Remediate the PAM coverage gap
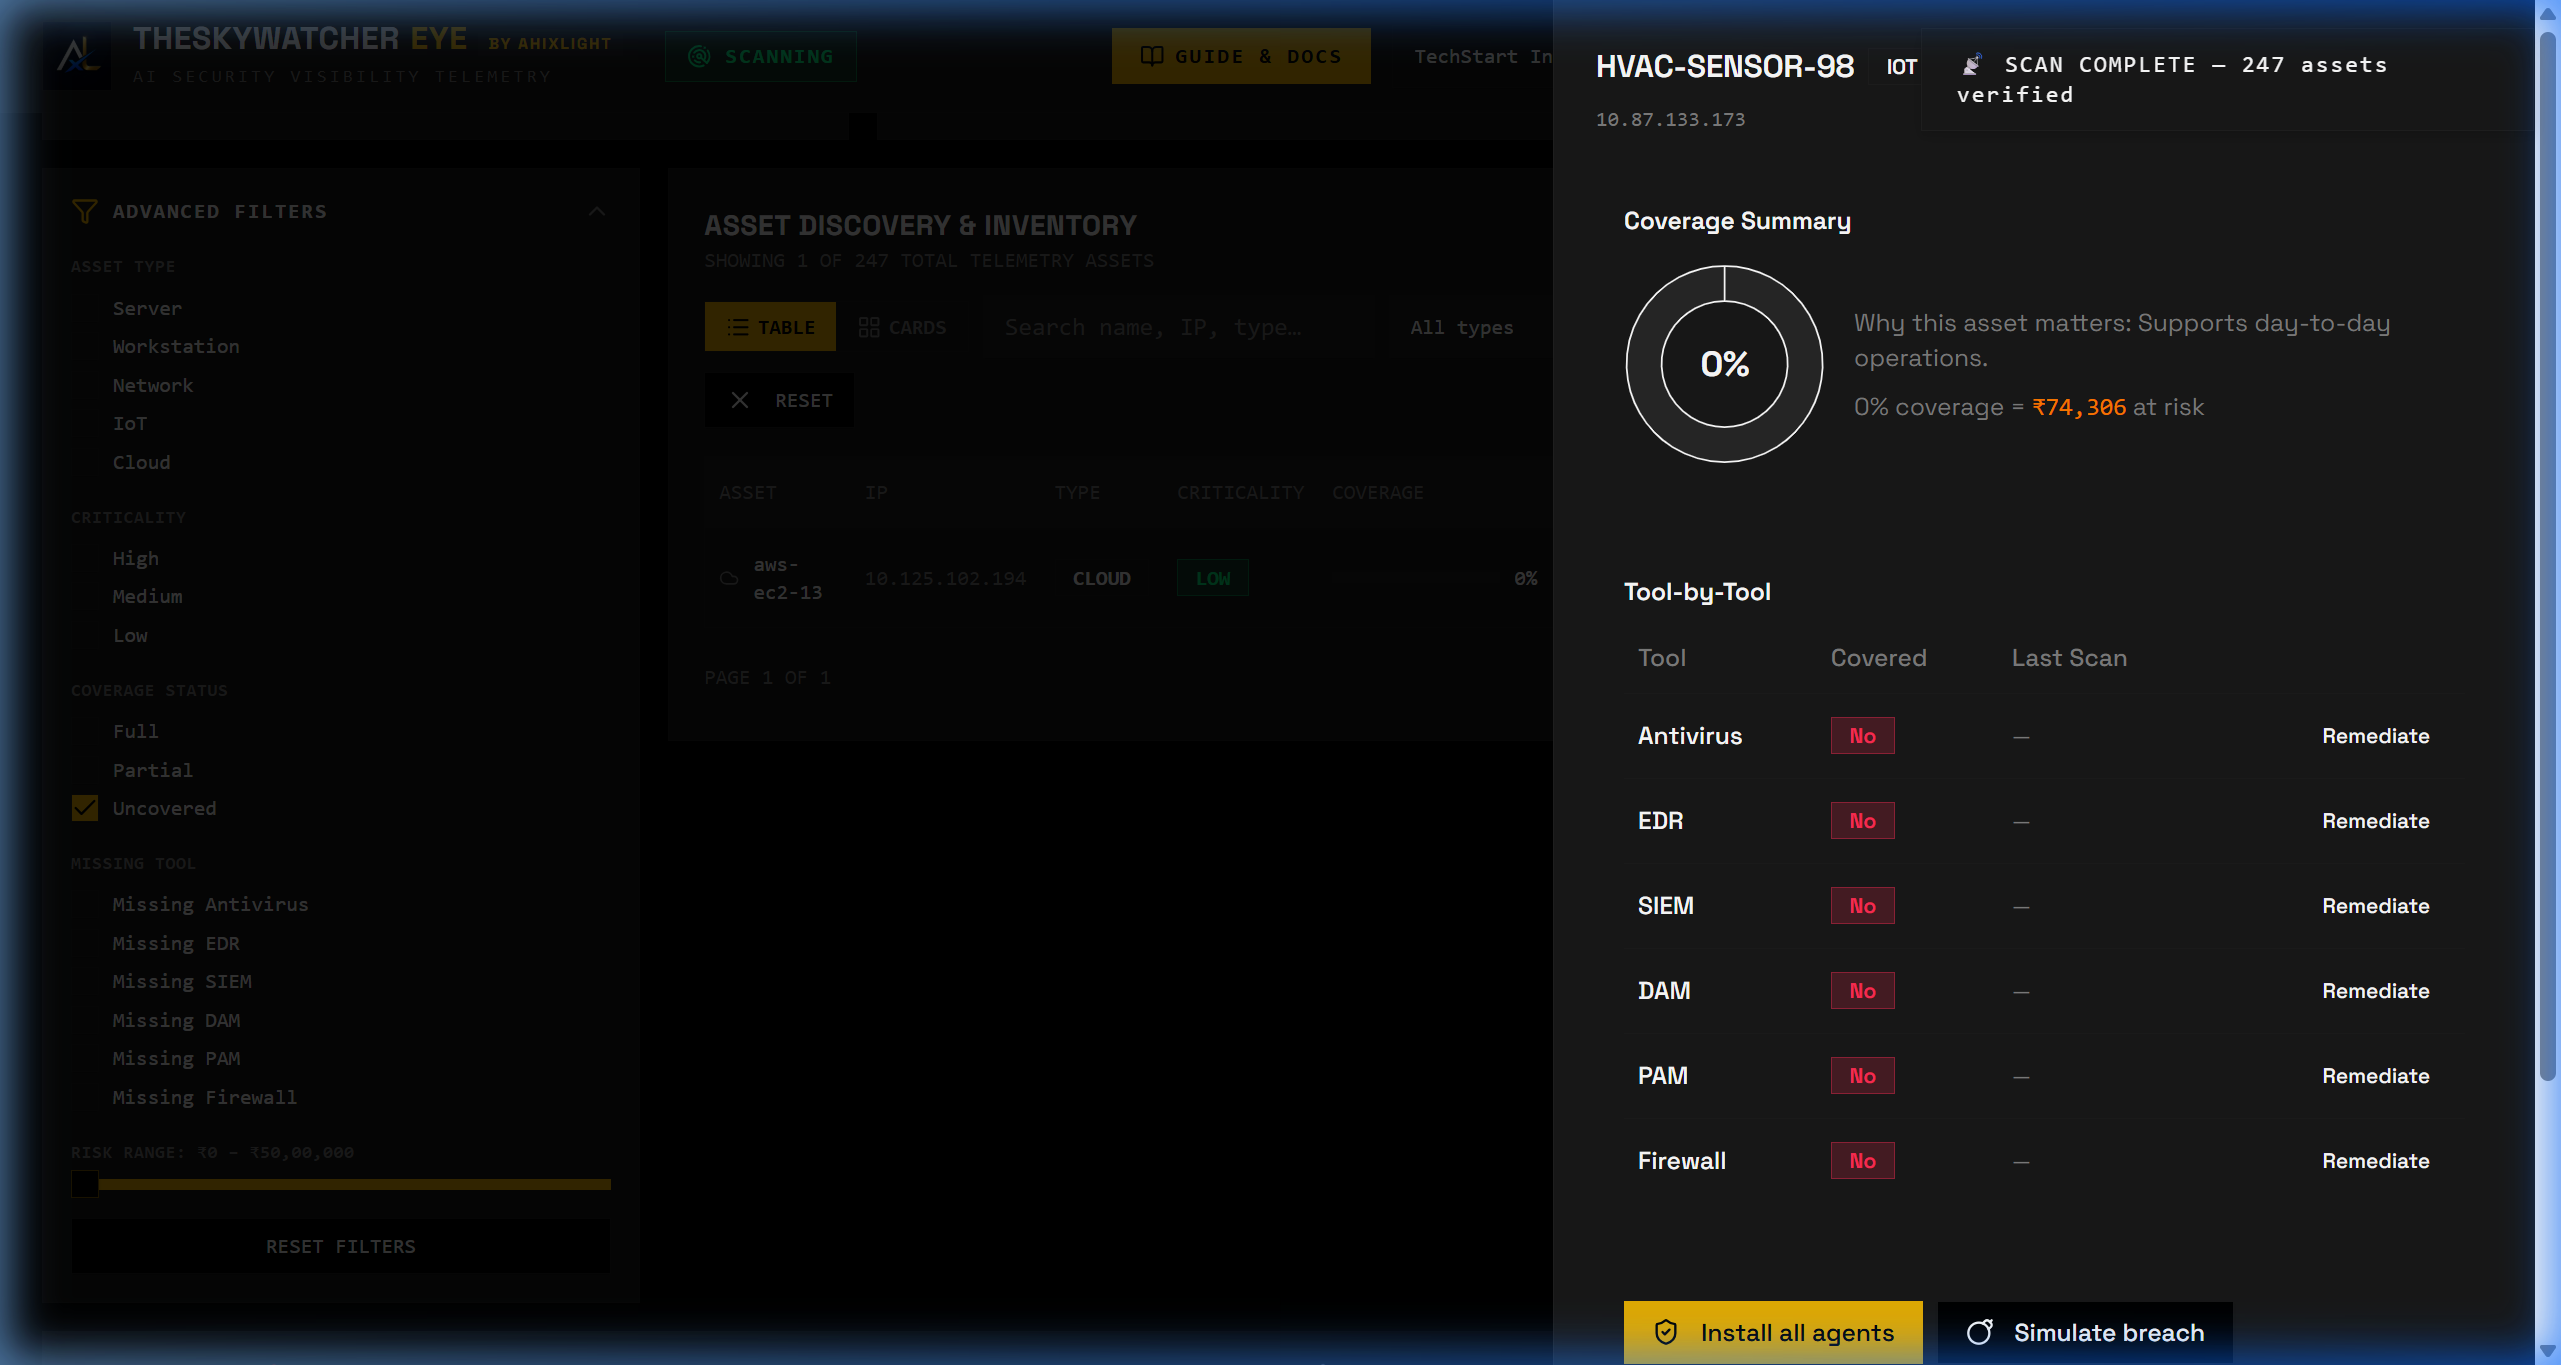The height and width of the screenshot is (1365, 2561). (2376, 1075)
